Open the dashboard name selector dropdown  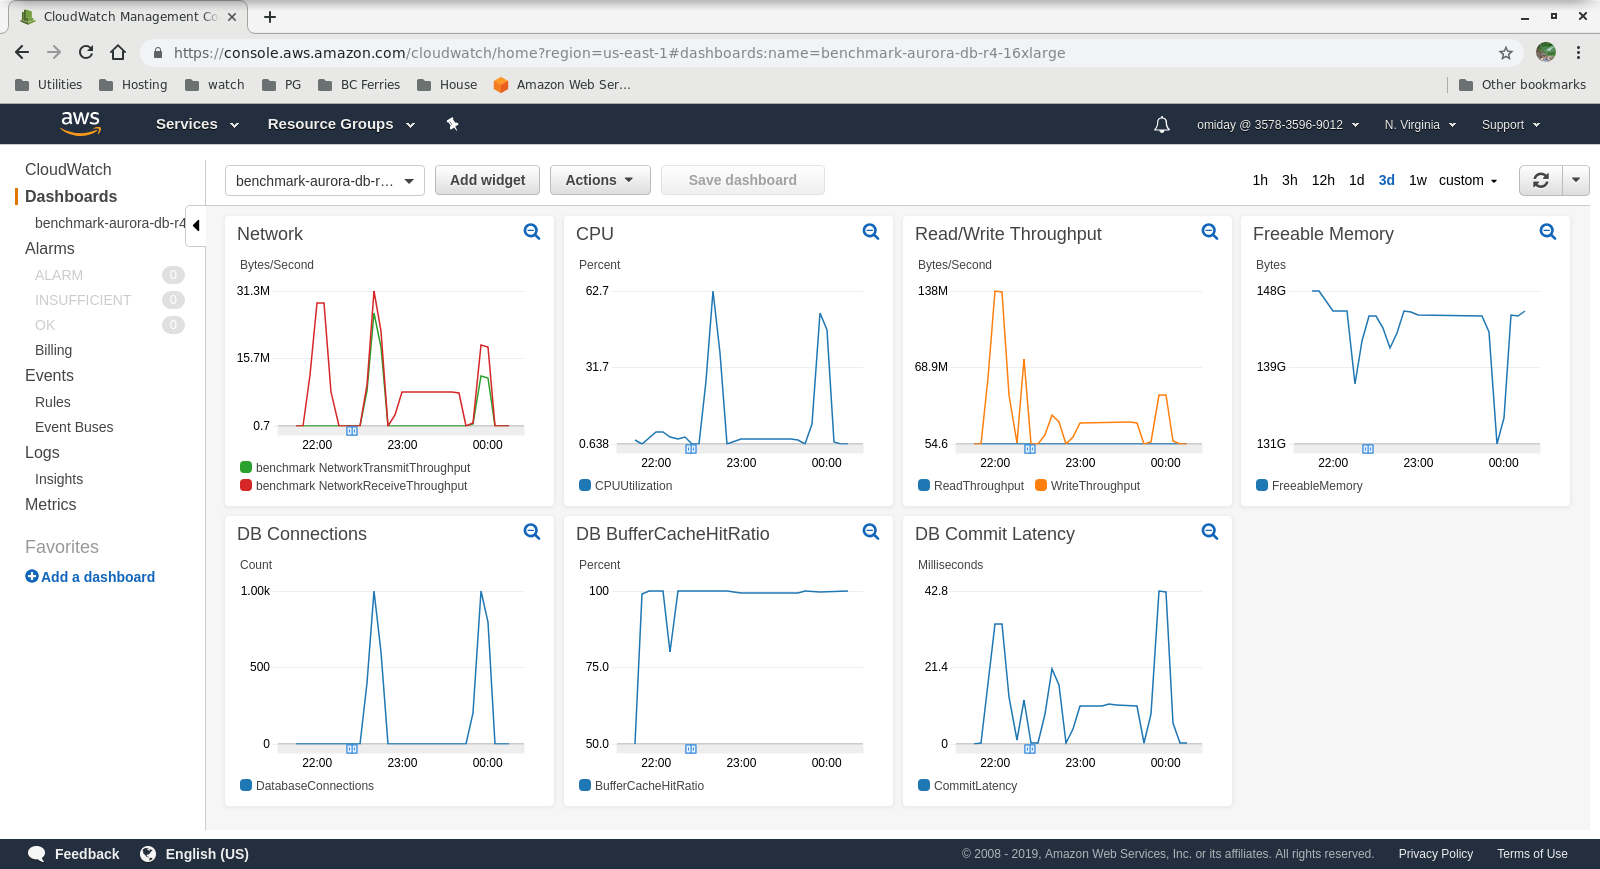(x=325, y=181)
